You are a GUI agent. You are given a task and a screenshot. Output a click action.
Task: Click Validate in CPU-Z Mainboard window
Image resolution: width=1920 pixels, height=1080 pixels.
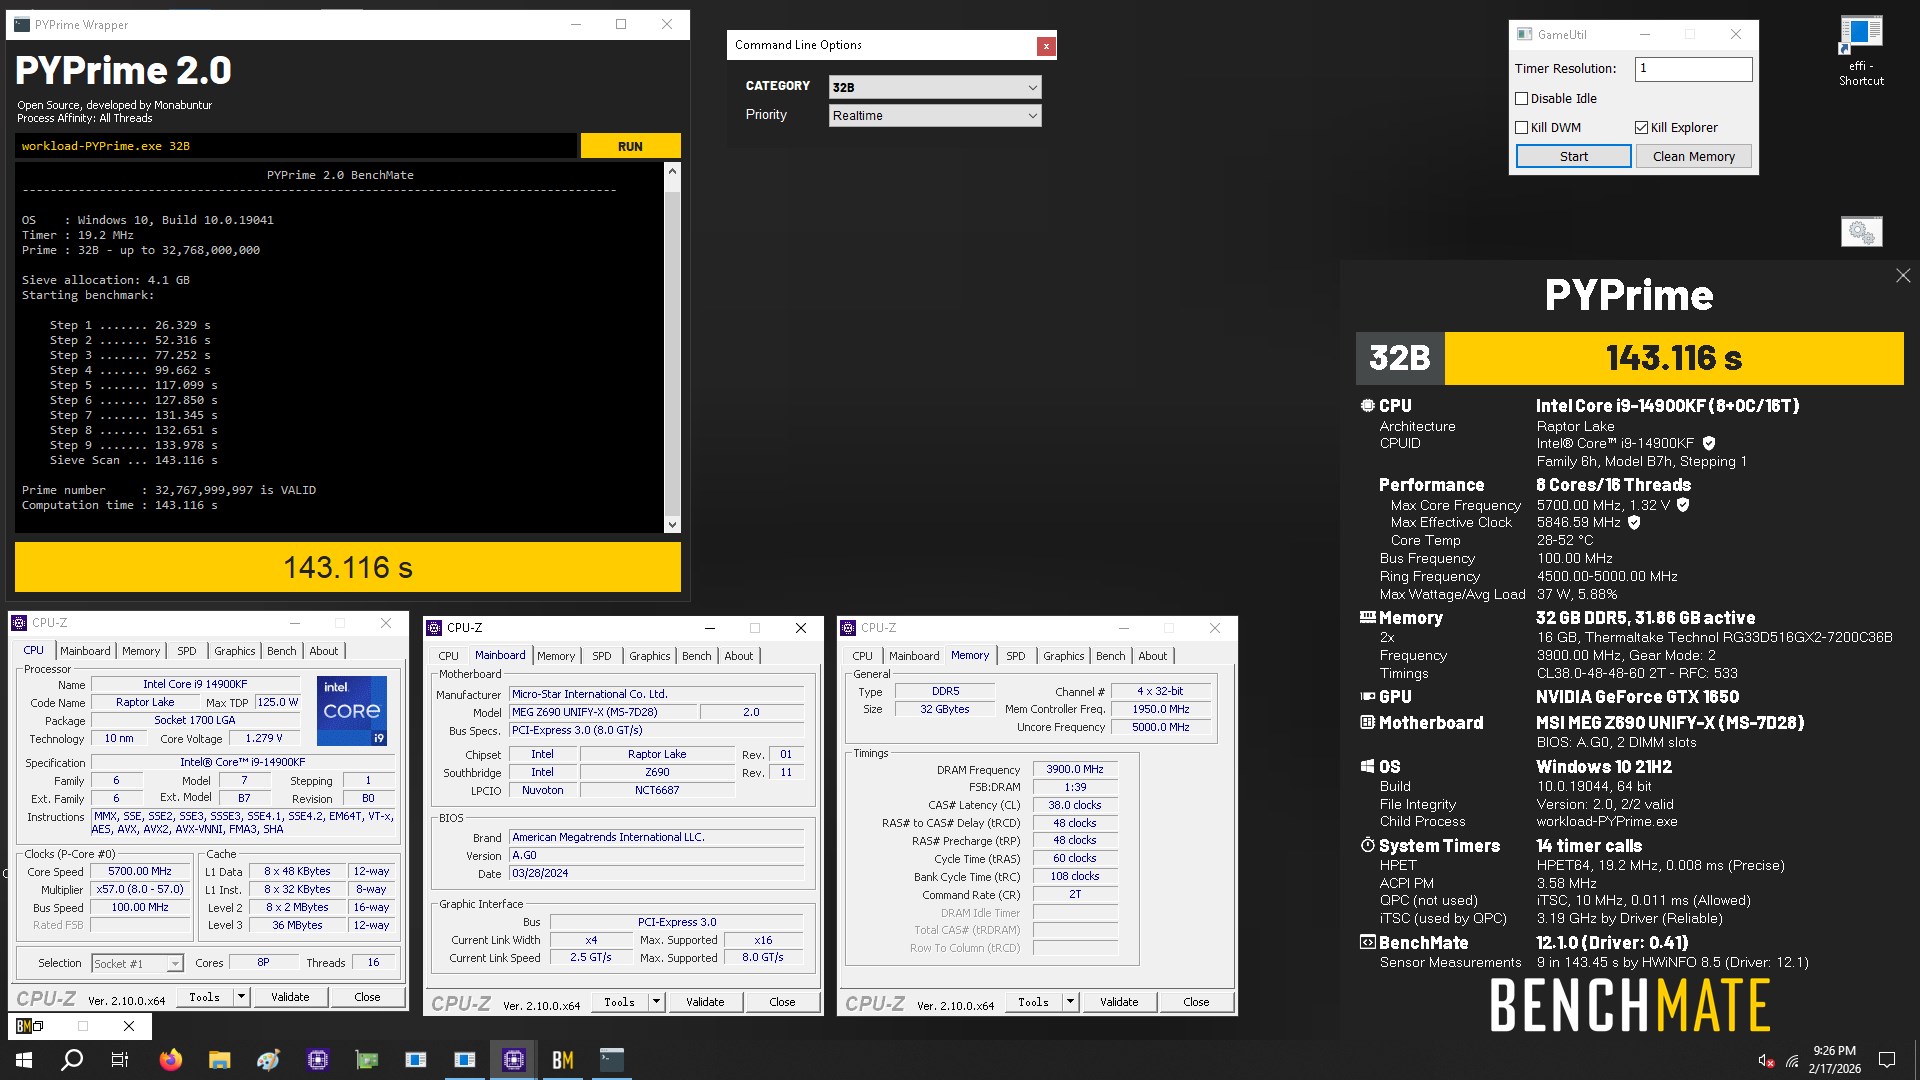[705, 1002]
